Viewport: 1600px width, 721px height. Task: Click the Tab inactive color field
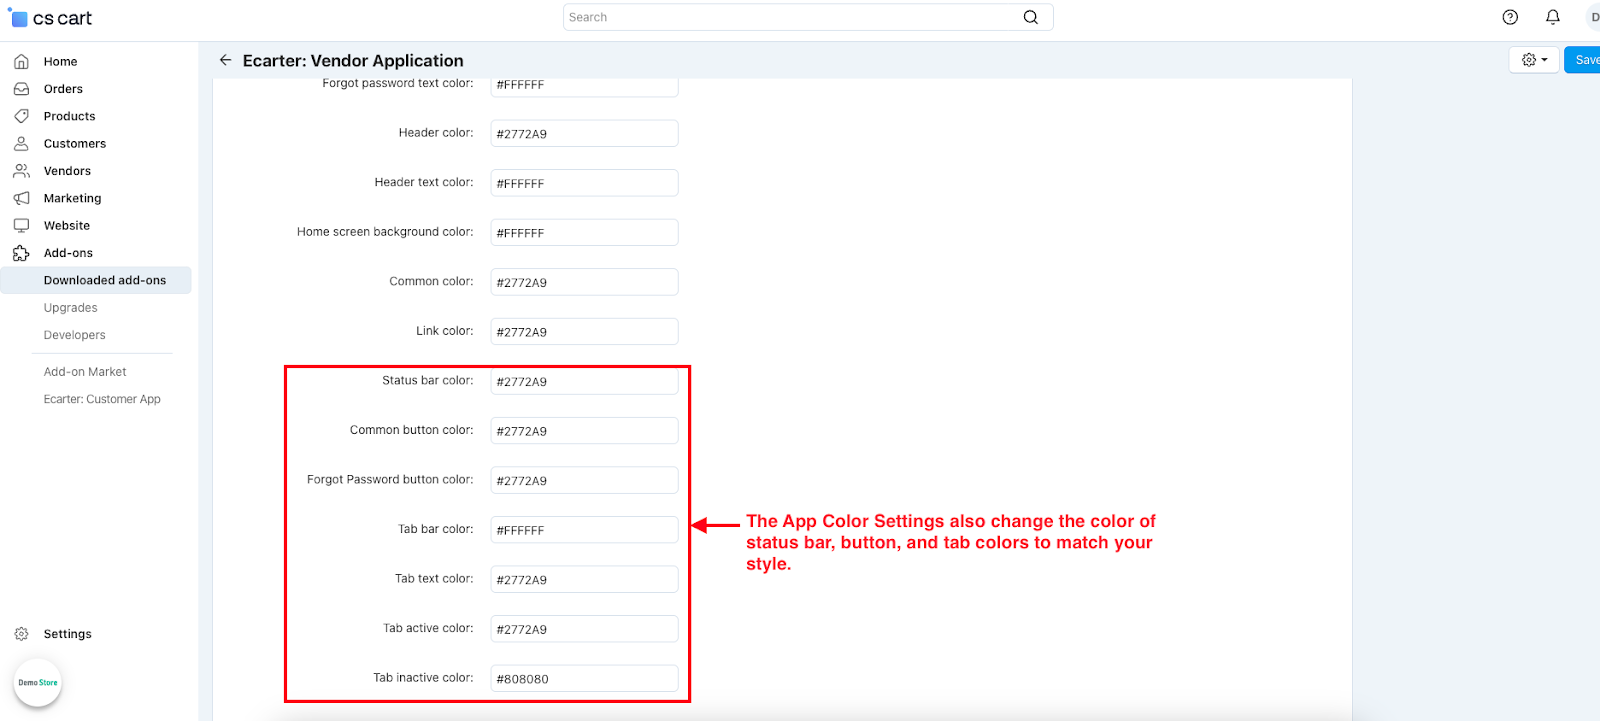[x=584, y=678]
